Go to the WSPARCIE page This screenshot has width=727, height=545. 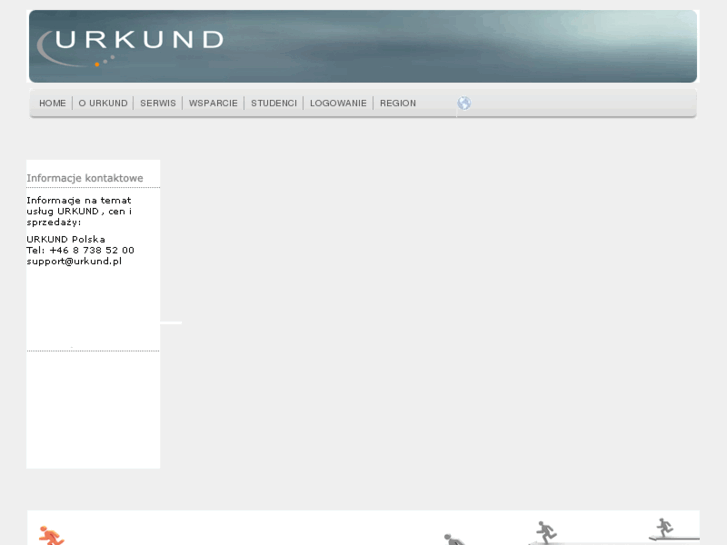click(x=213, y=103)
